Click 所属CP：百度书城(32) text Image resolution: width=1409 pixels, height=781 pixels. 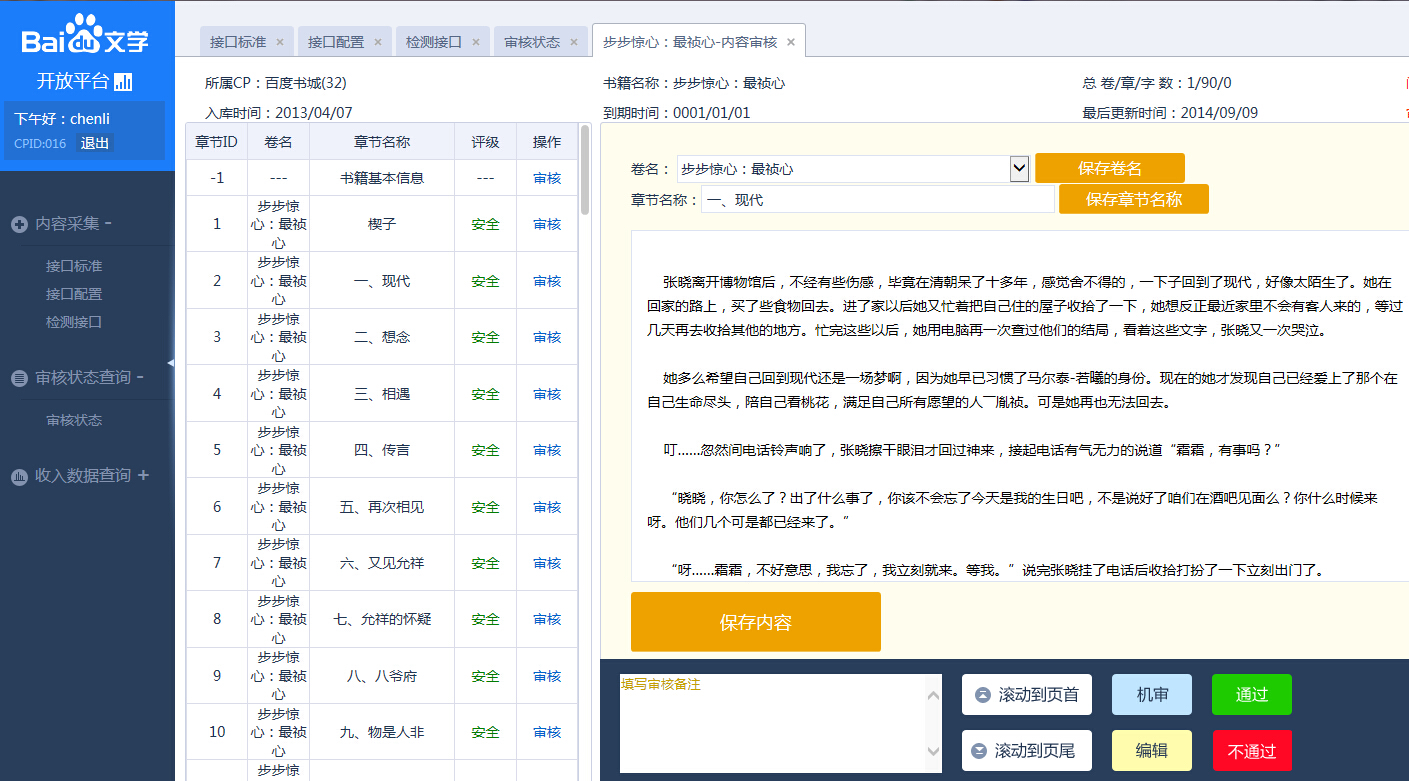[x=276, y=83]
